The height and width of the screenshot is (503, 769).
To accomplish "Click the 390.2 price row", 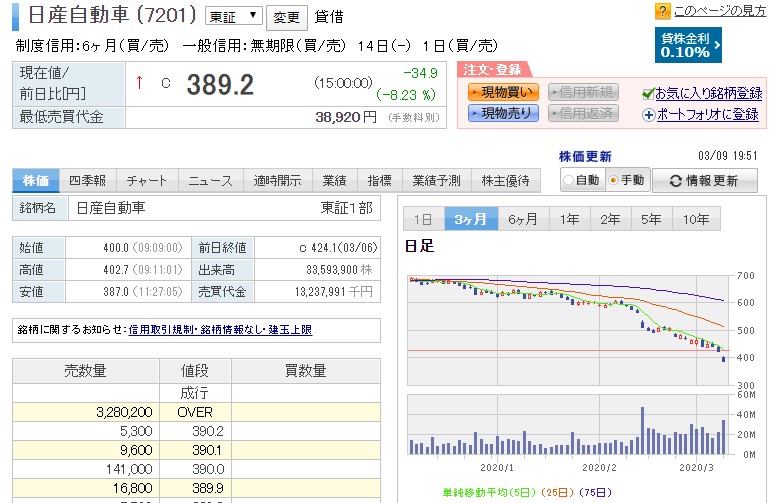I will coord(196,431).
